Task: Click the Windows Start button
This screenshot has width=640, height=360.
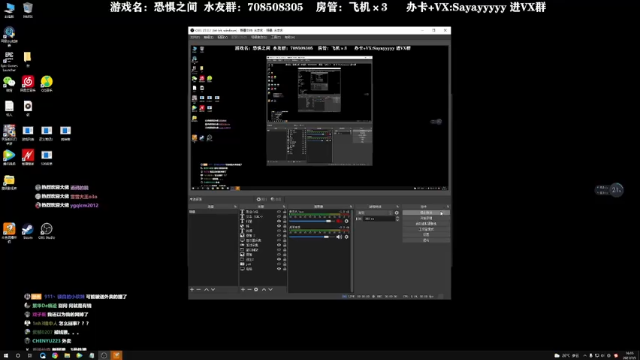Action: pos(6,356)
